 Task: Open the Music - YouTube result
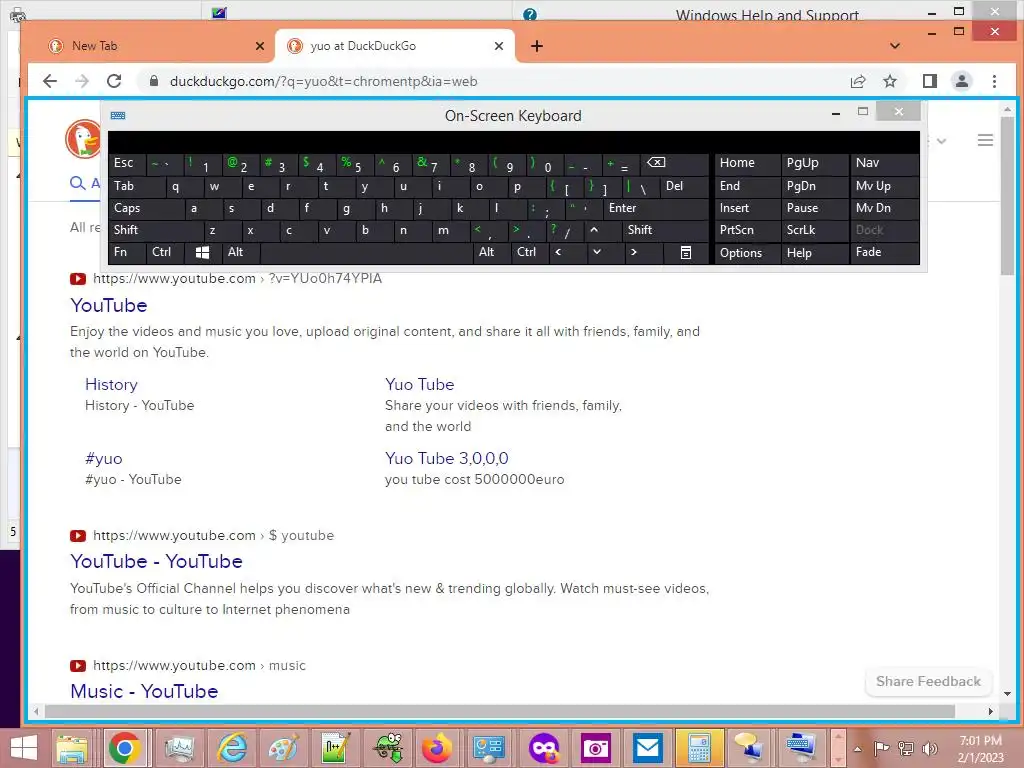144,691
